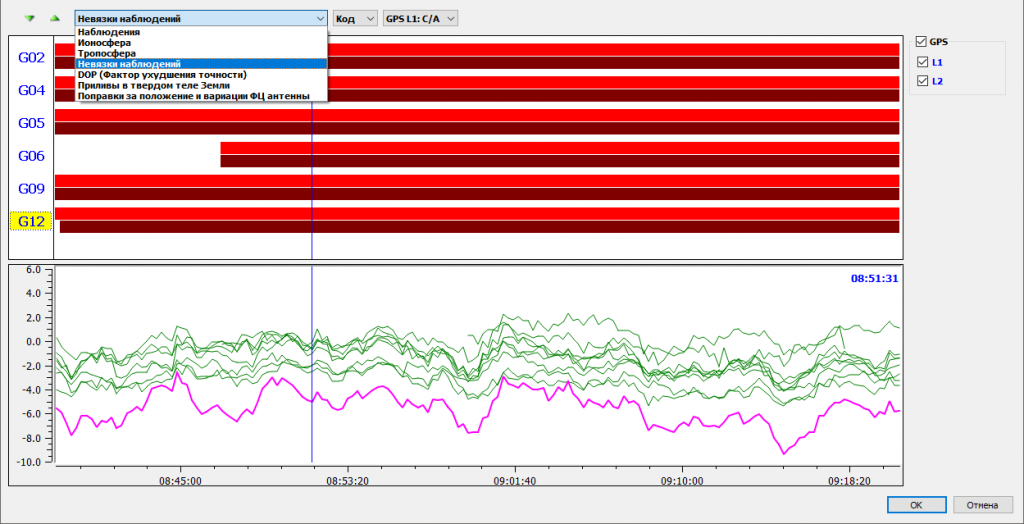The image size is (1024, 524).
Task: Select satellite G06 label
Action: [x=31, y=156]
